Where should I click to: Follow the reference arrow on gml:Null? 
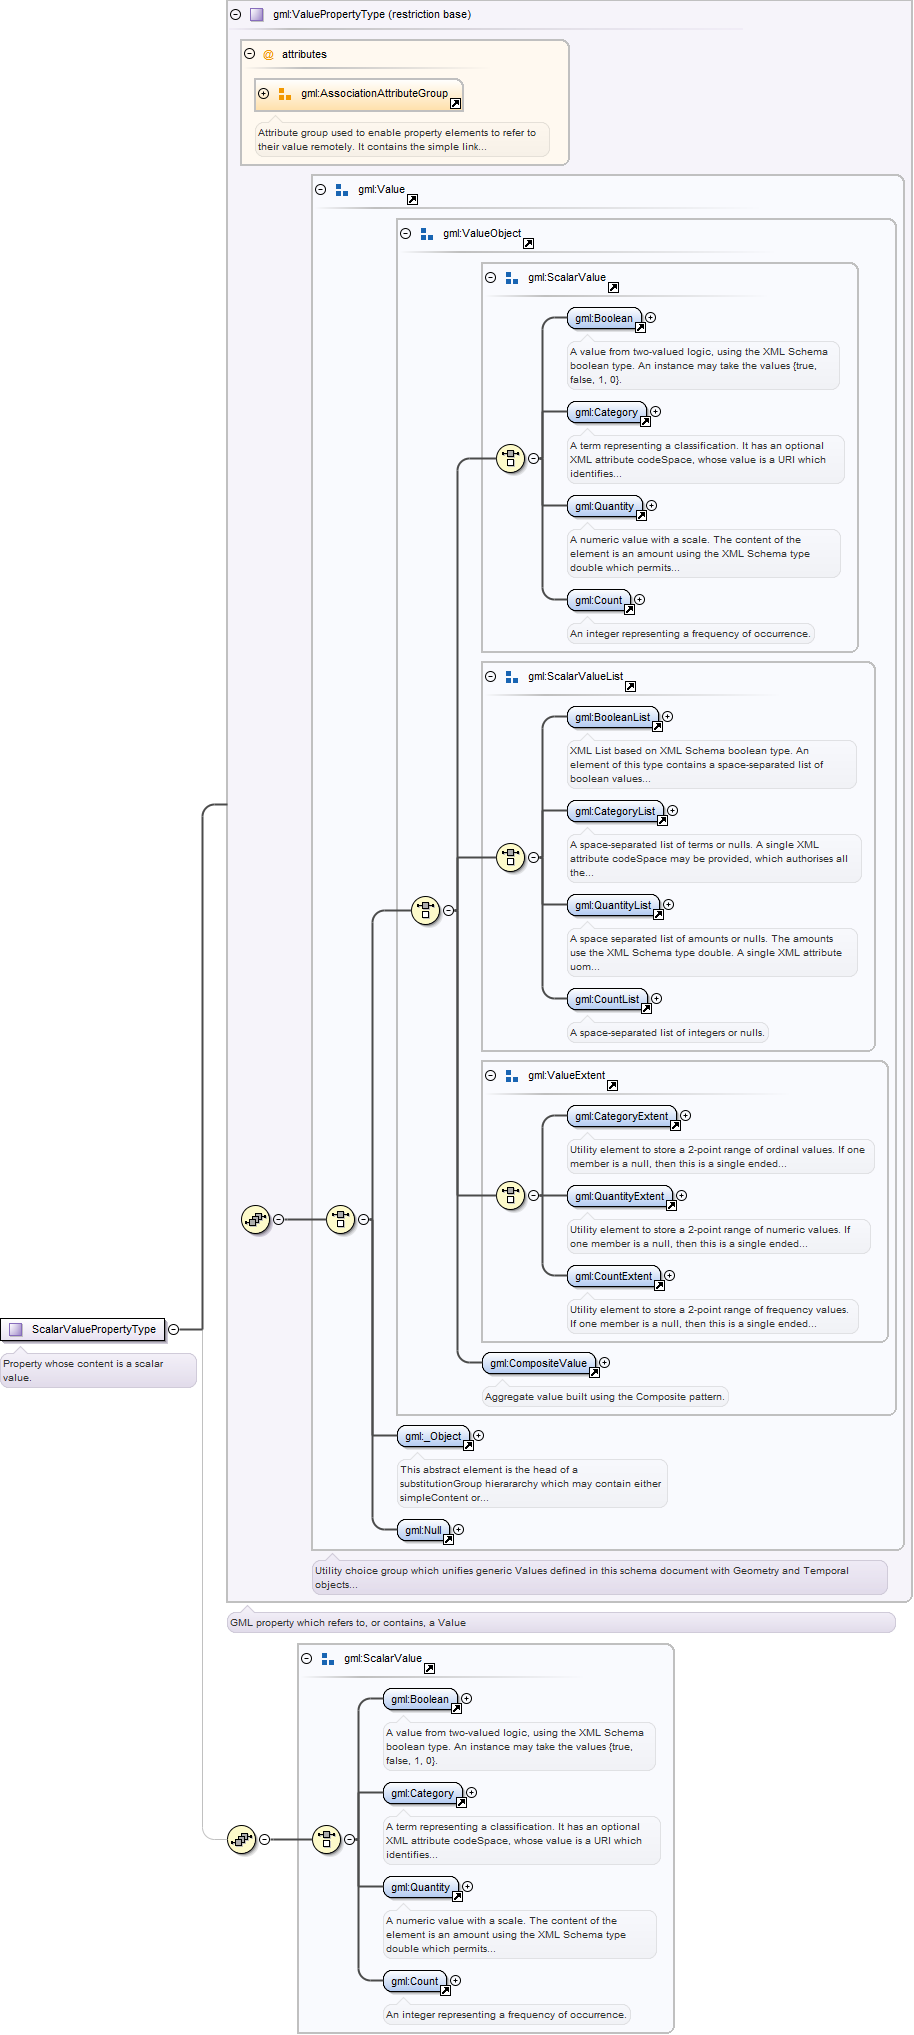(x=448, y=1540)
